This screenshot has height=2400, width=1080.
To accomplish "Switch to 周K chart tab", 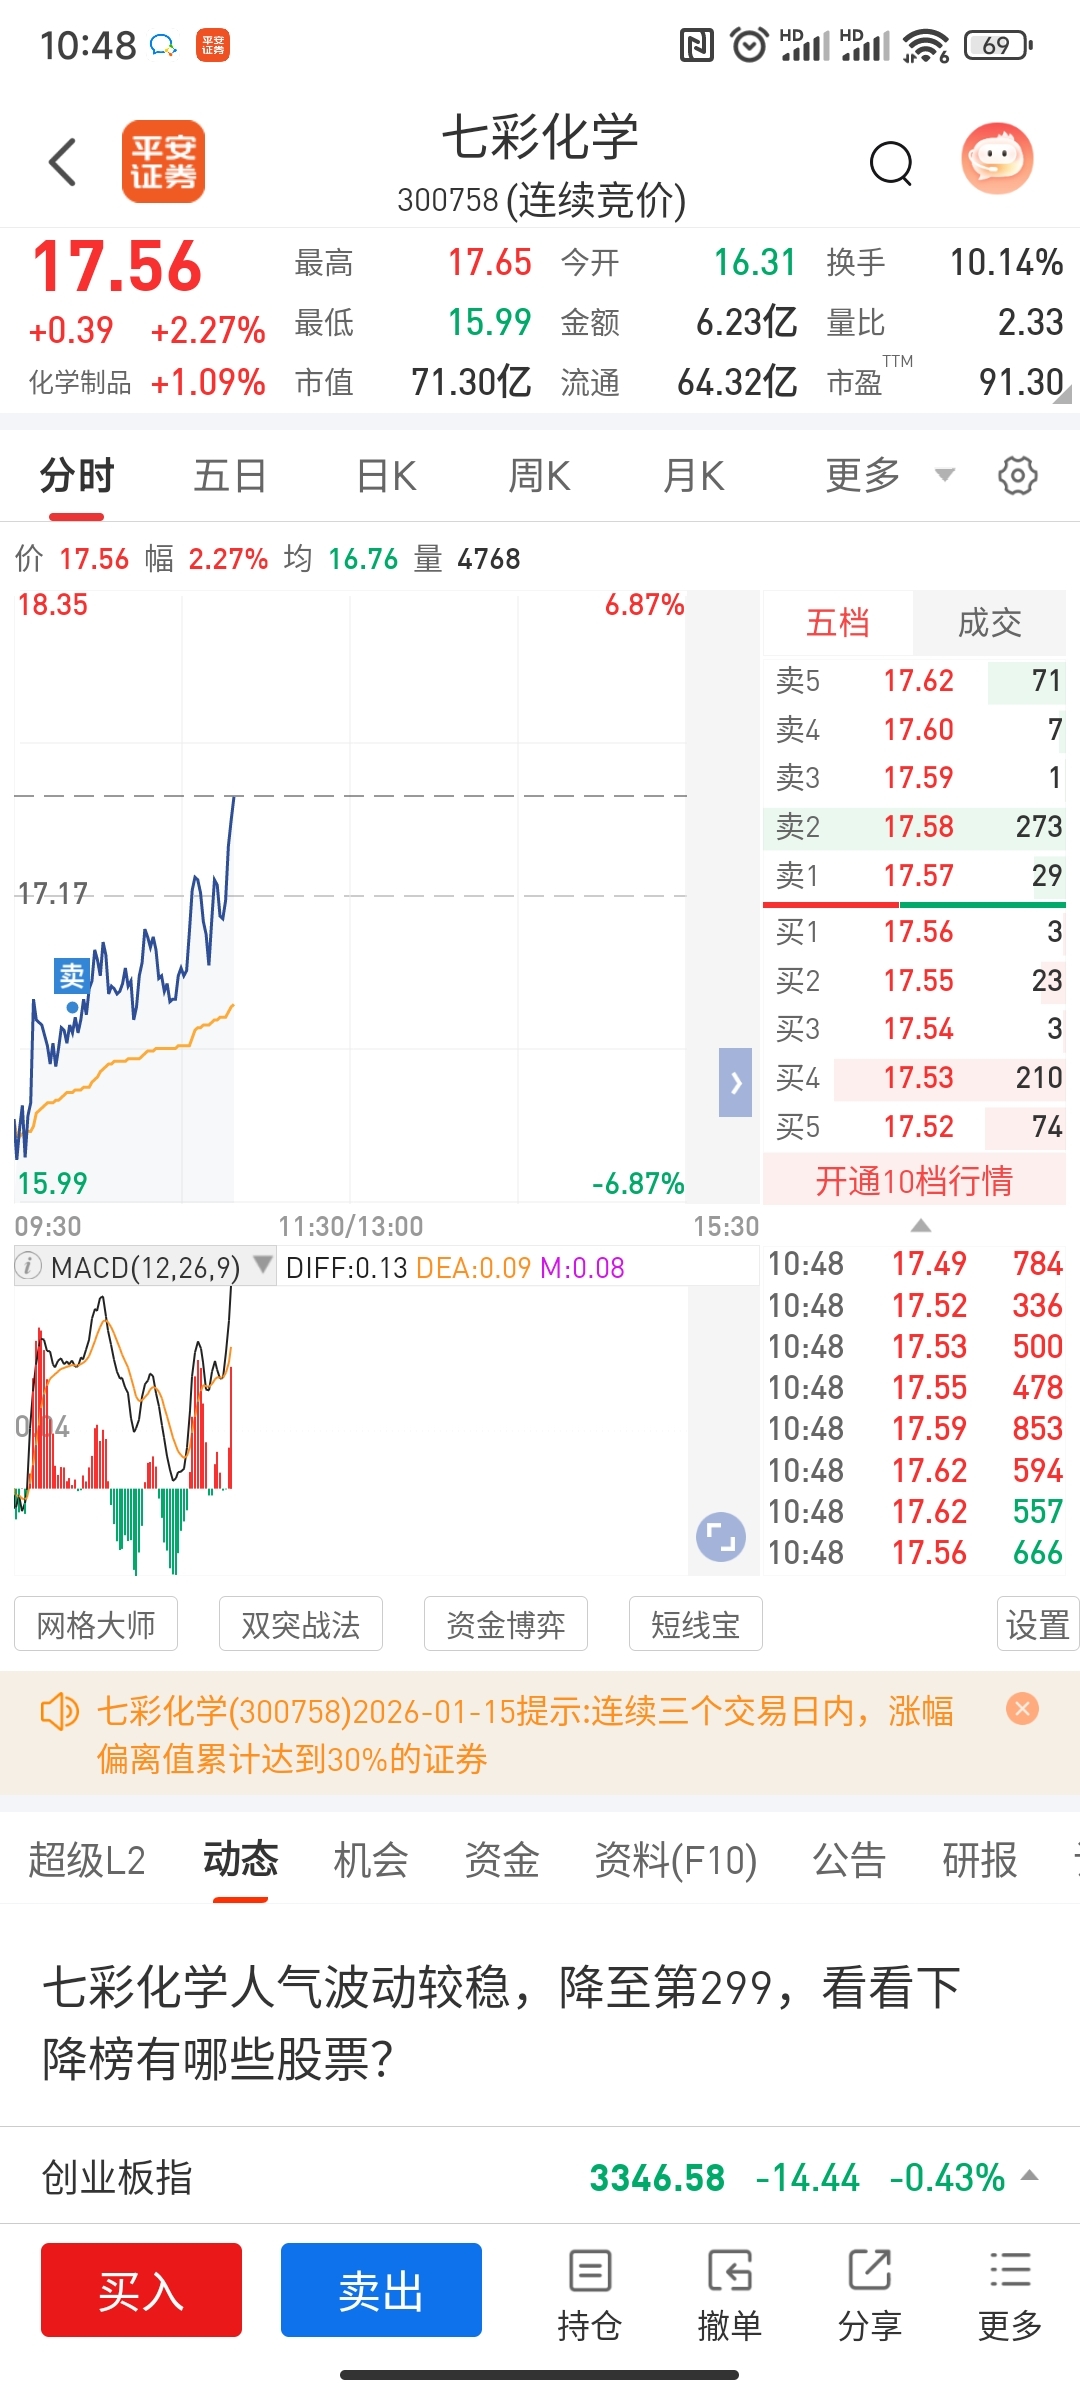I will pyautogui.click(x=539, y=476).
